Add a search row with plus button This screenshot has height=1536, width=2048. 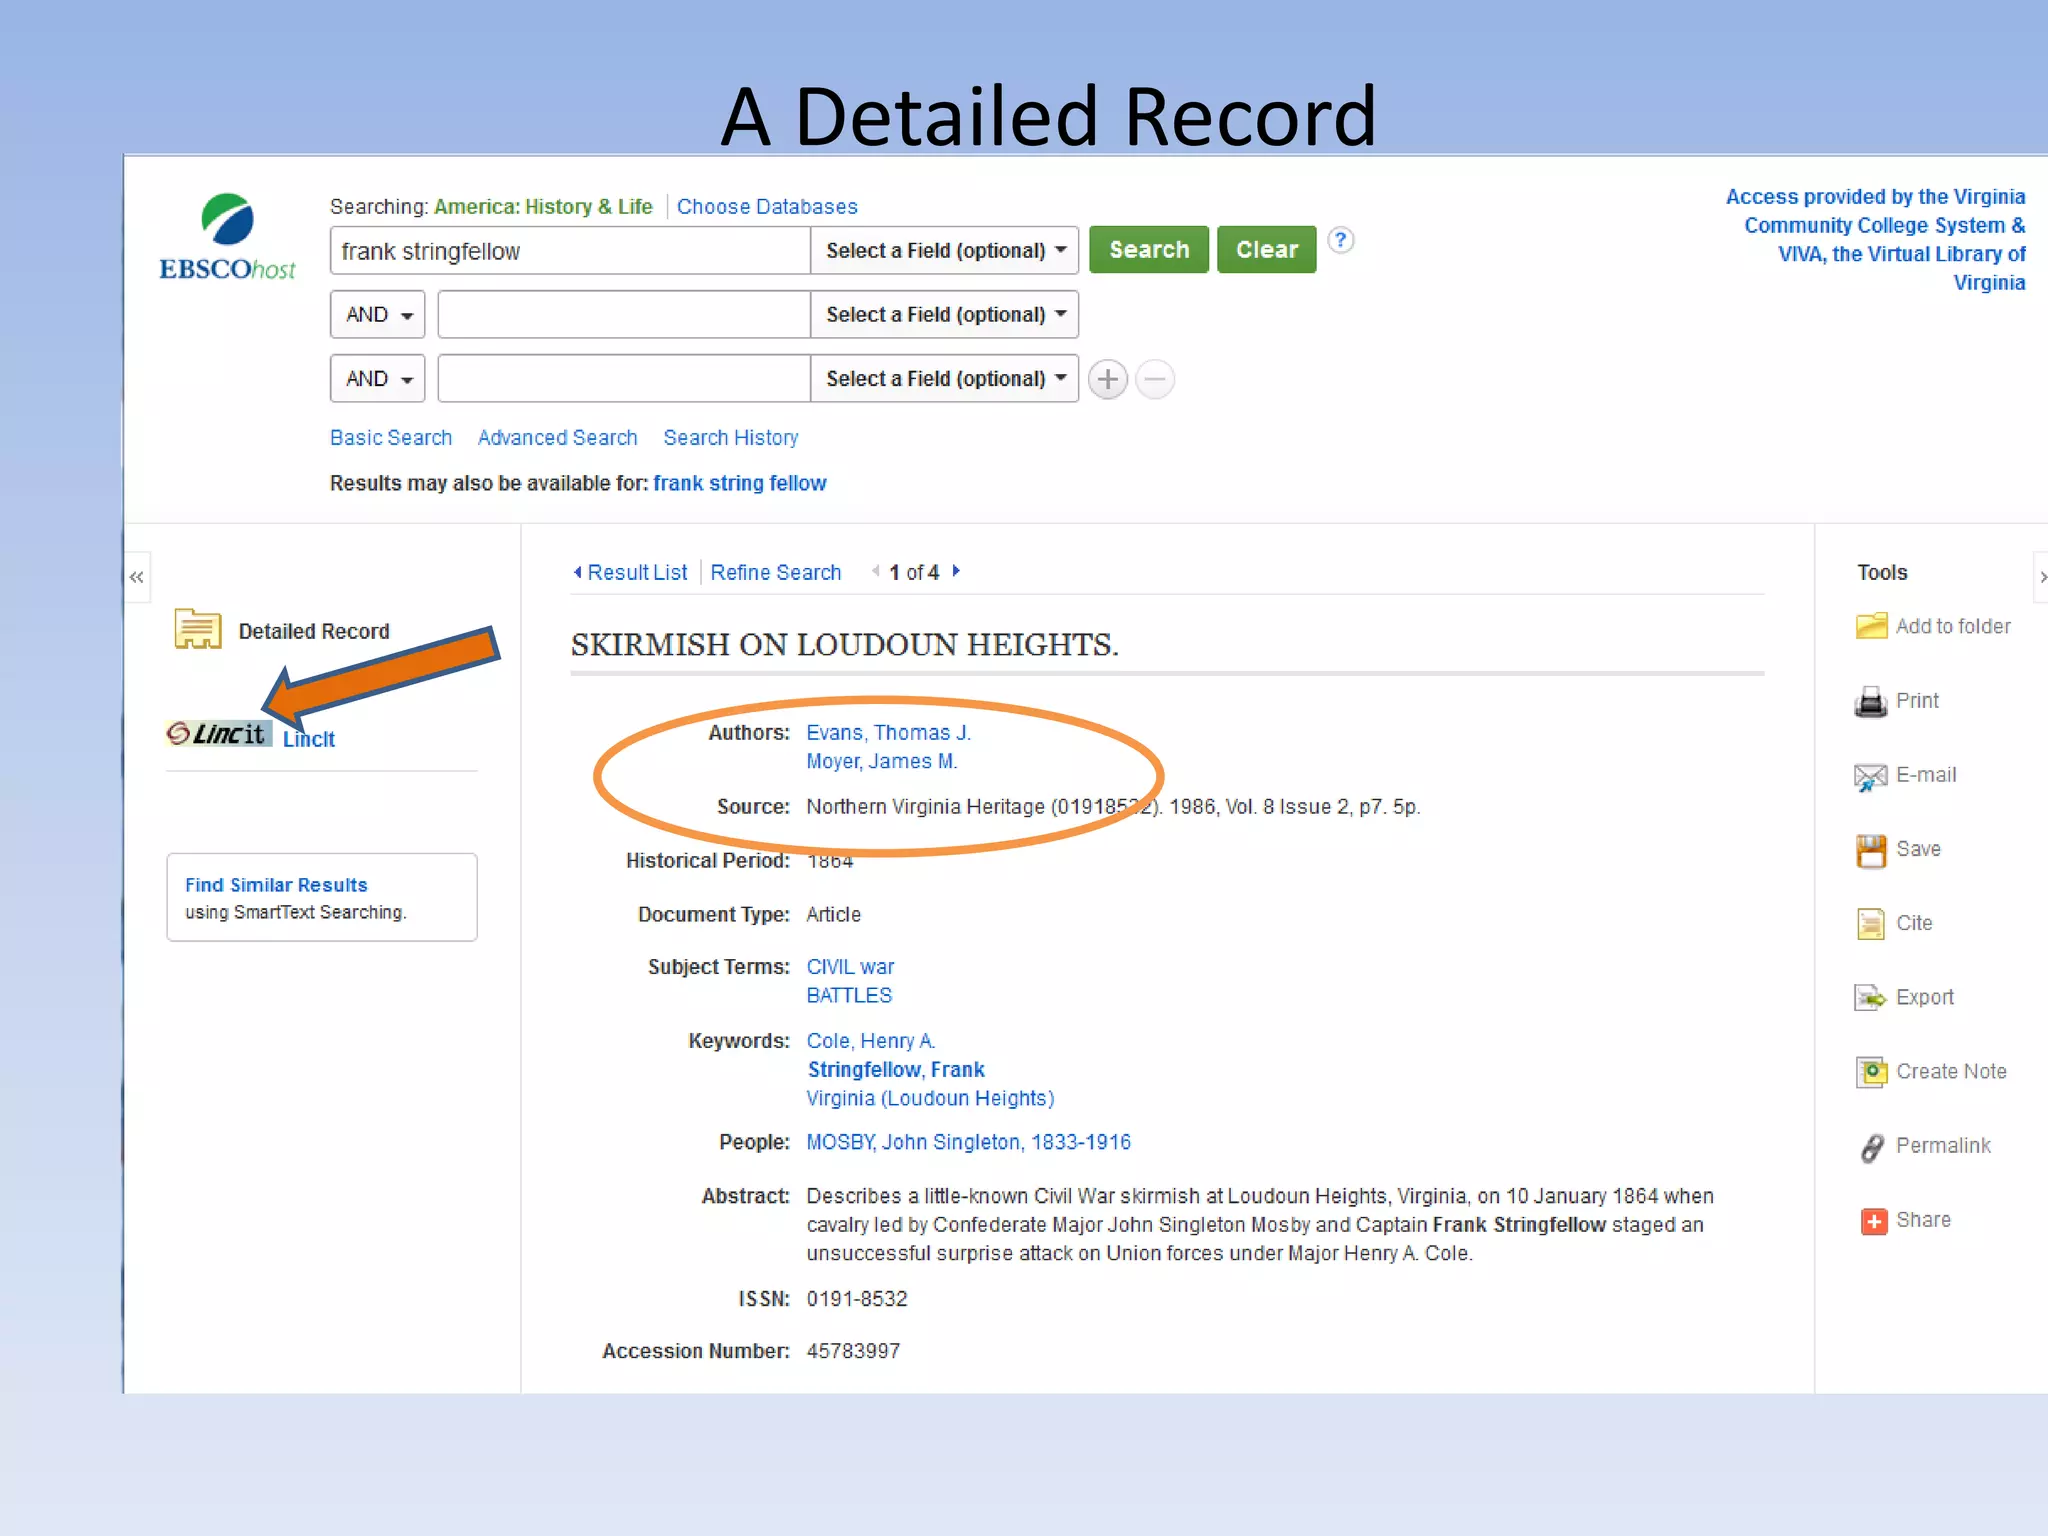tap(1107, 379)
